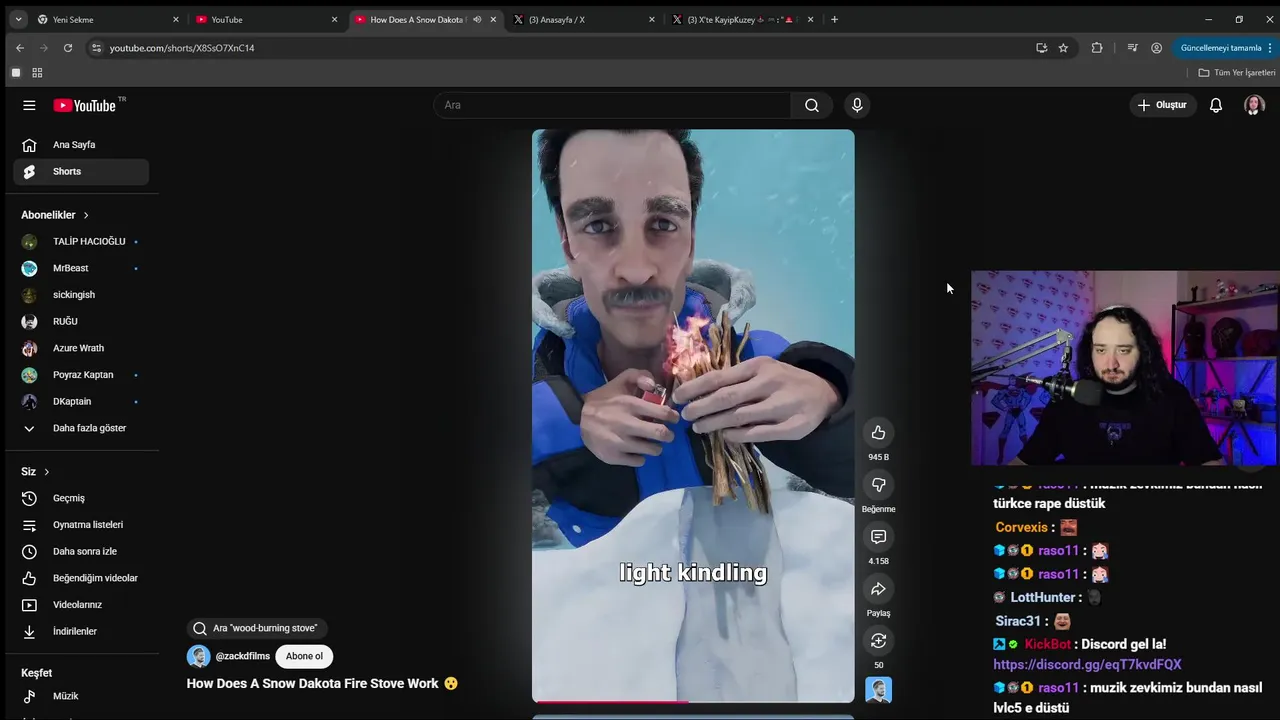Open RUĞU channel
1280x720 pixels.
click(81, 321)
